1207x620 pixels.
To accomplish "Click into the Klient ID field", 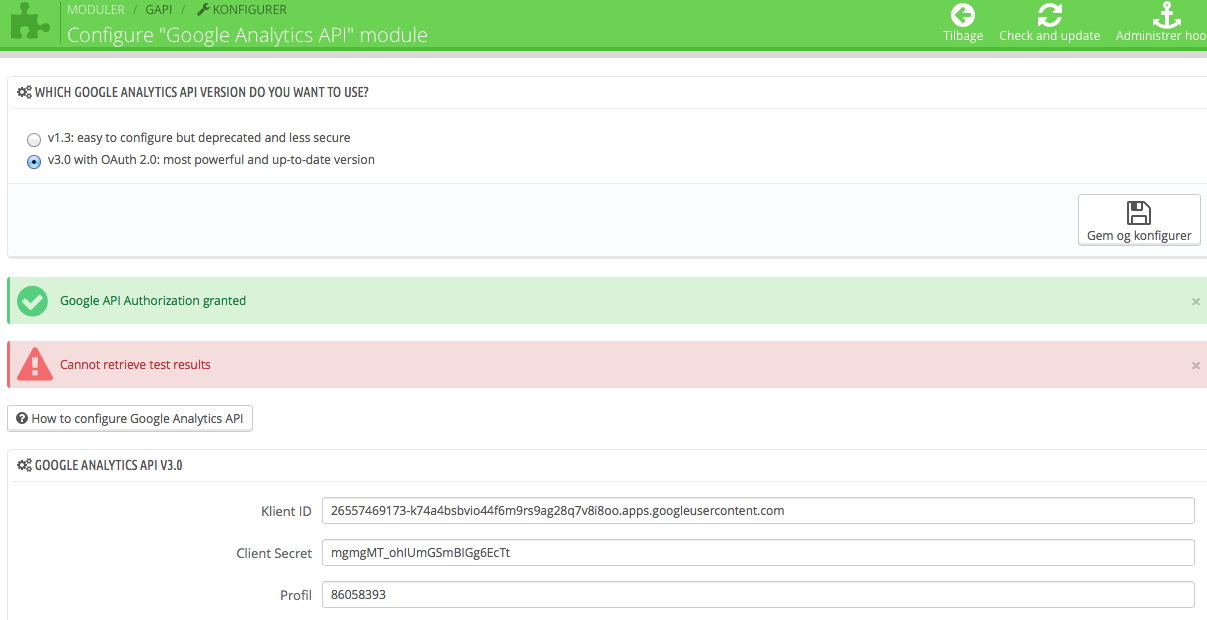I will click(758, 511).
